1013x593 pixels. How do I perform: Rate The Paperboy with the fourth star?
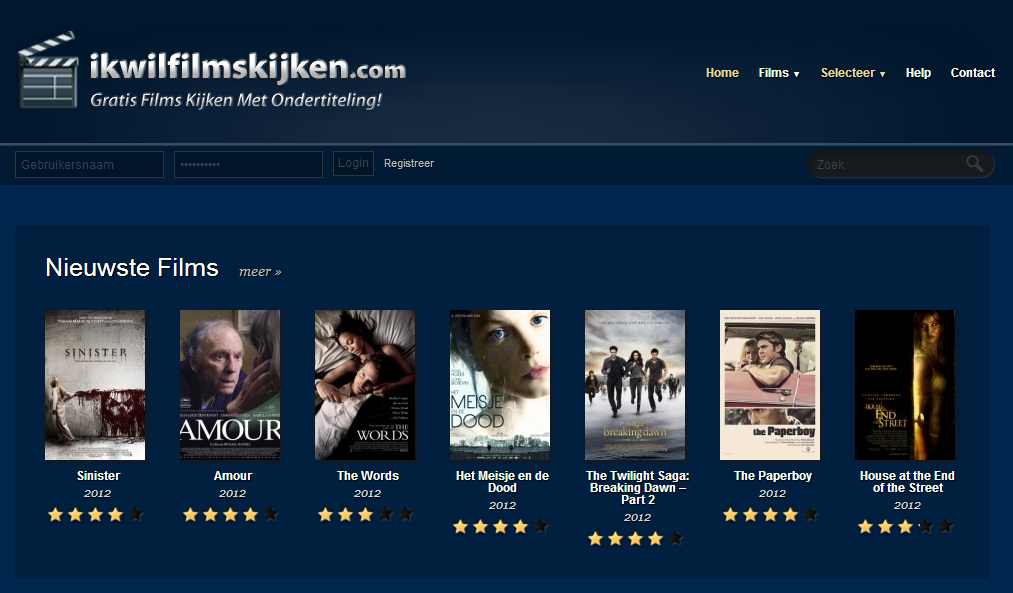[x=791, y=515]
